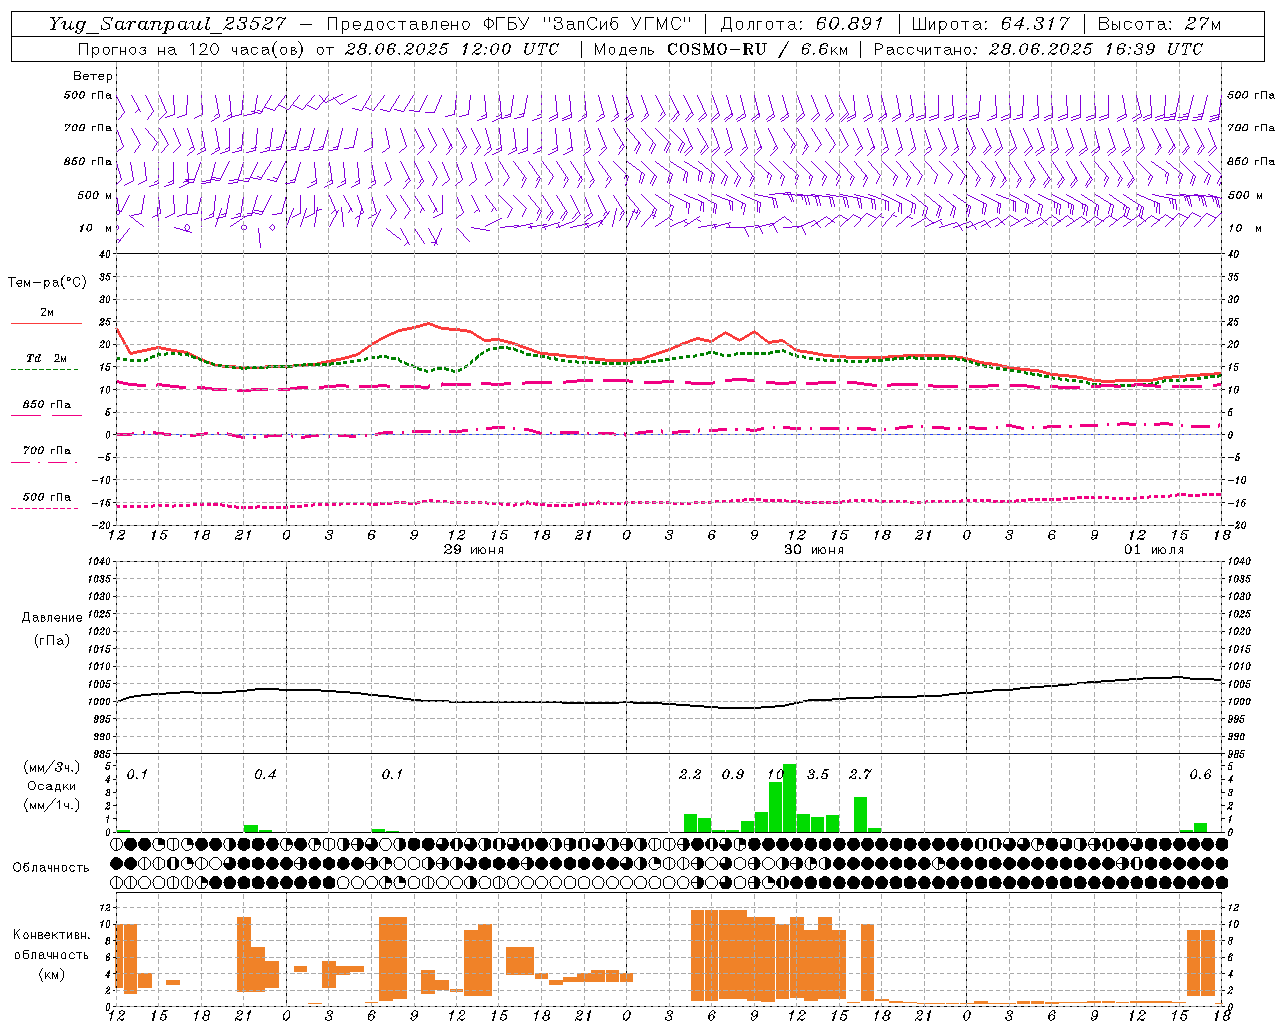Select the model name 'COSMO-RU / 6.6км'
The width and height of the screenshot is (1280, 1024).
click(x=757, y=49)
